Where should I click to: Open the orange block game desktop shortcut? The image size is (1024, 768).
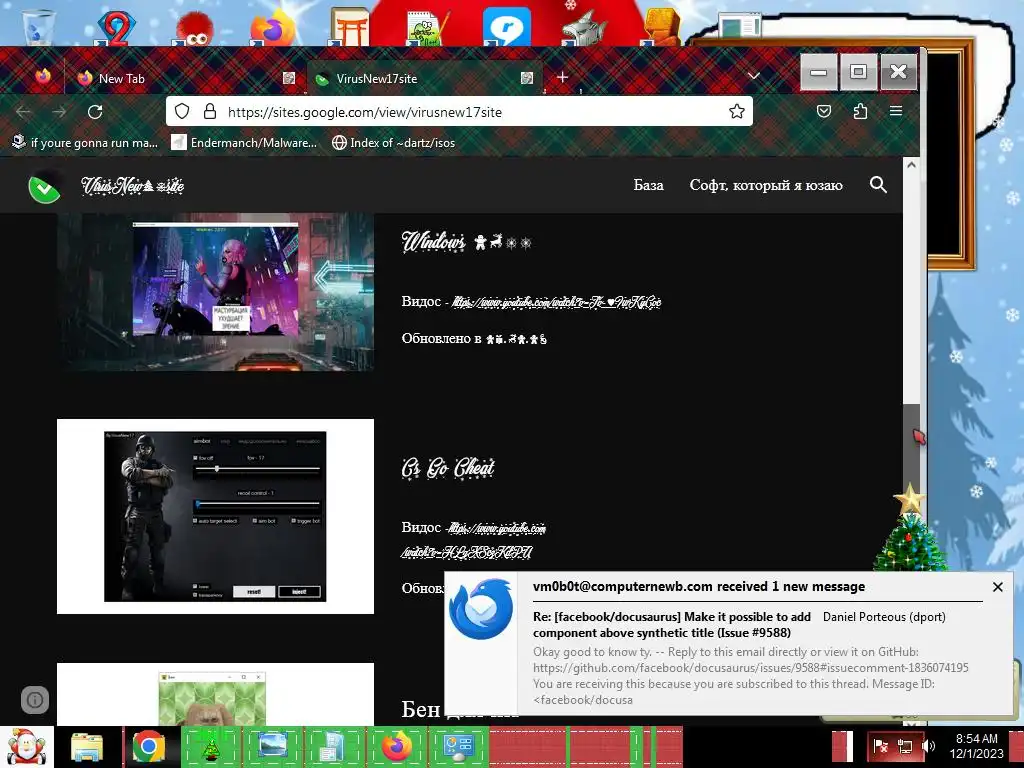pyautogui.click(x=661, y=27)
